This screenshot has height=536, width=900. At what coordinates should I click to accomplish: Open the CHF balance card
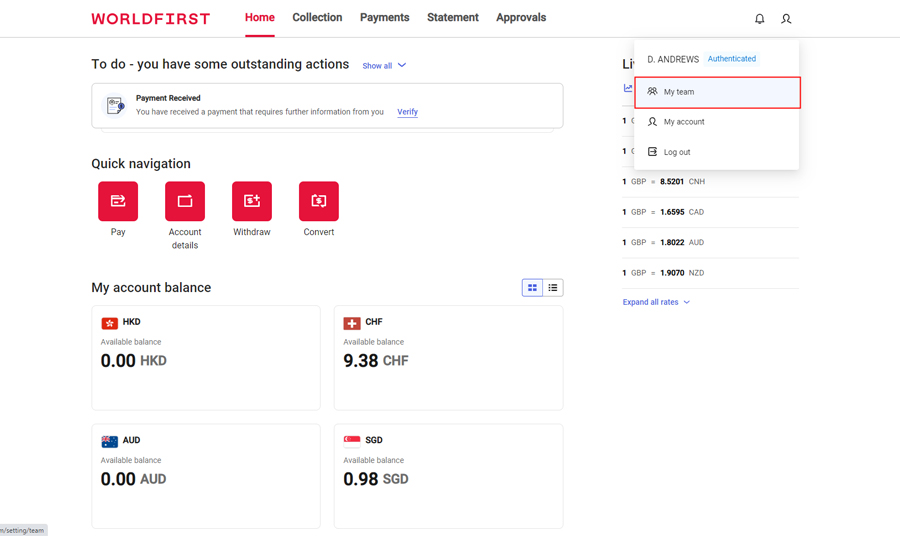pos(448,357)
